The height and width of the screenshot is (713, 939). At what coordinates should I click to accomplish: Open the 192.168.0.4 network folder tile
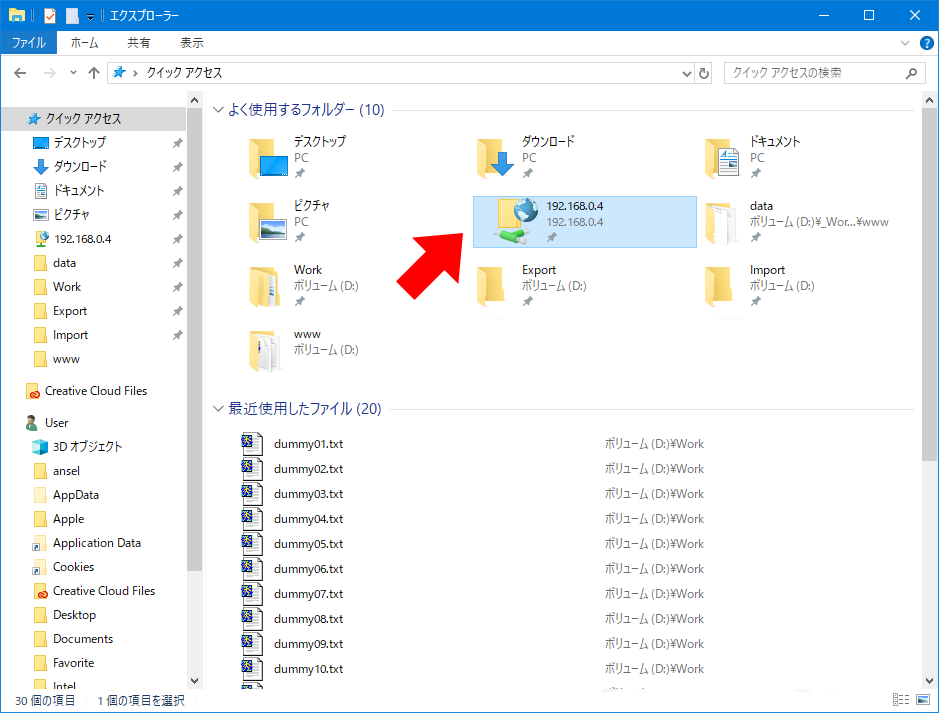(584, 222)
